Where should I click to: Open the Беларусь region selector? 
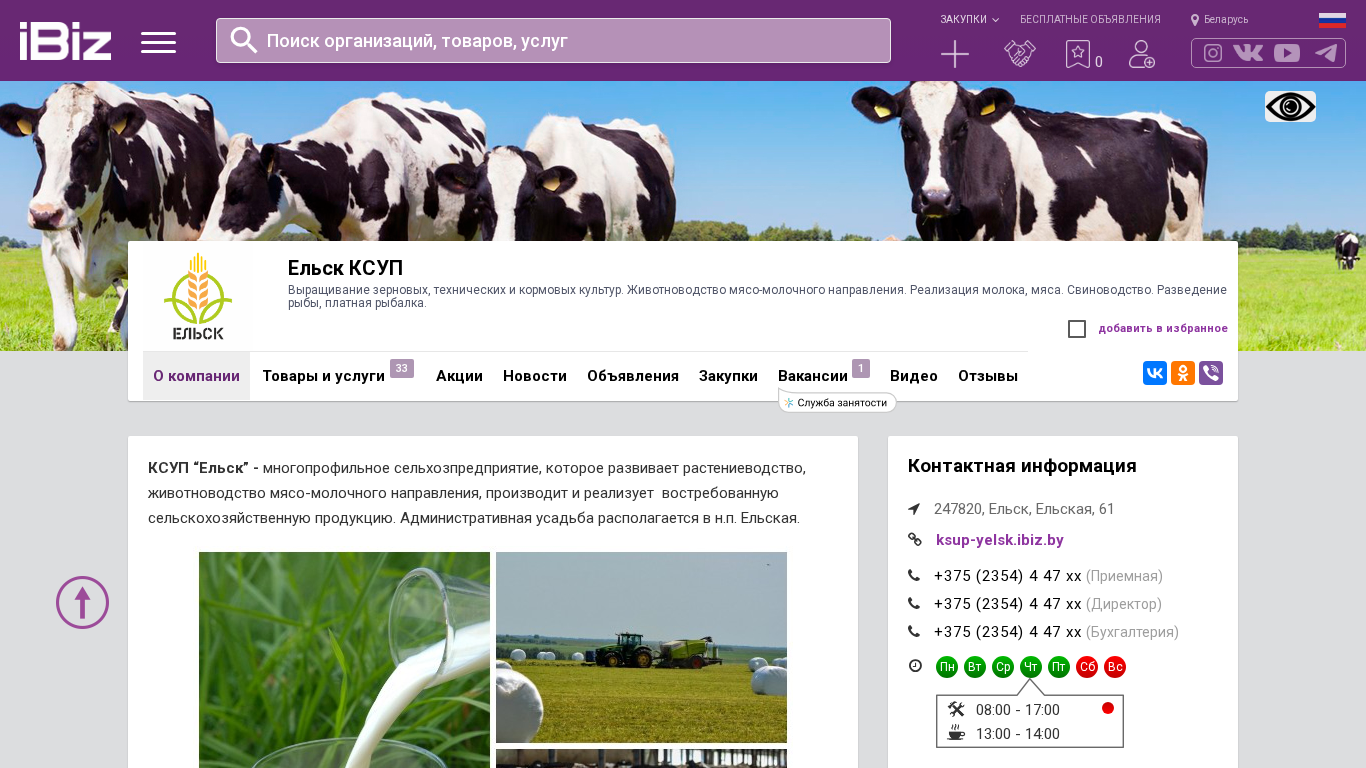[x=1226, y=20]
